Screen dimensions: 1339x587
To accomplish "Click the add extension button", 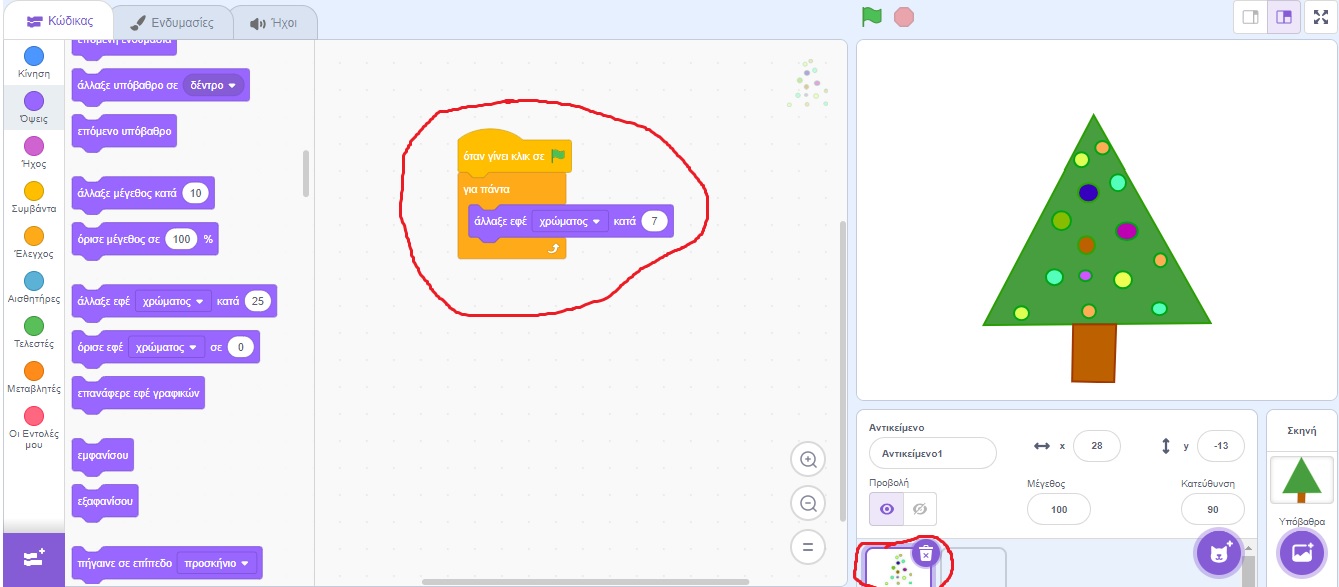I will 34,559.
